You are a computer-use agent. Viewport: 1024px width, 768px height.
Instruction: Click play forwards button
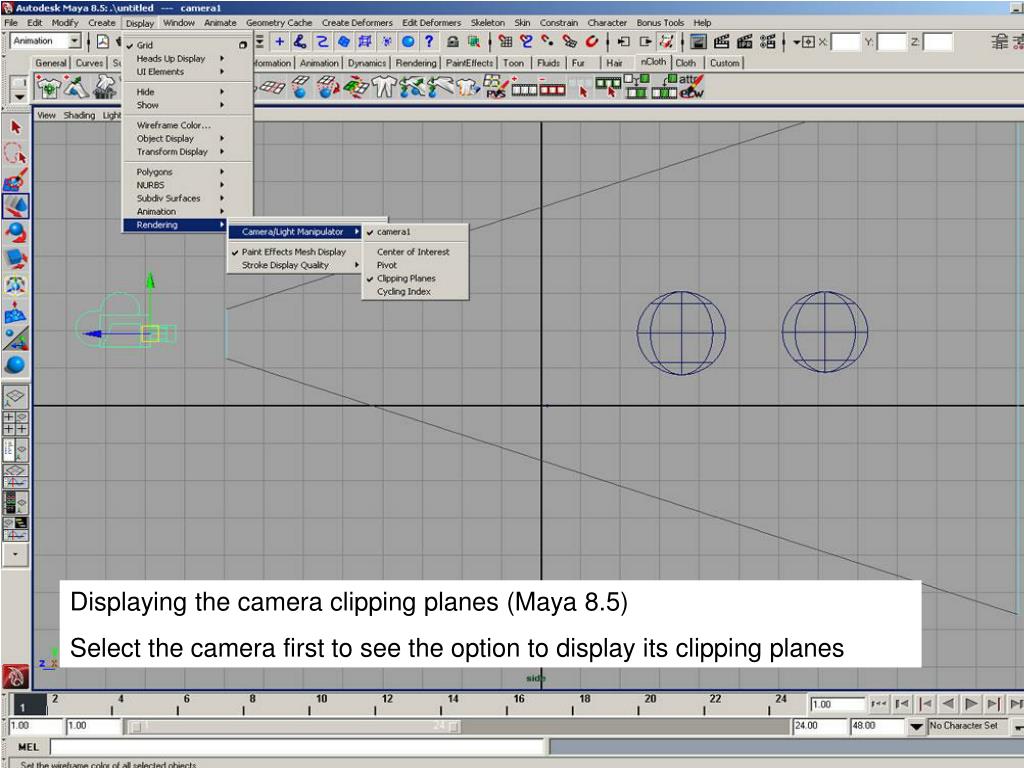(x=971, y=704)
